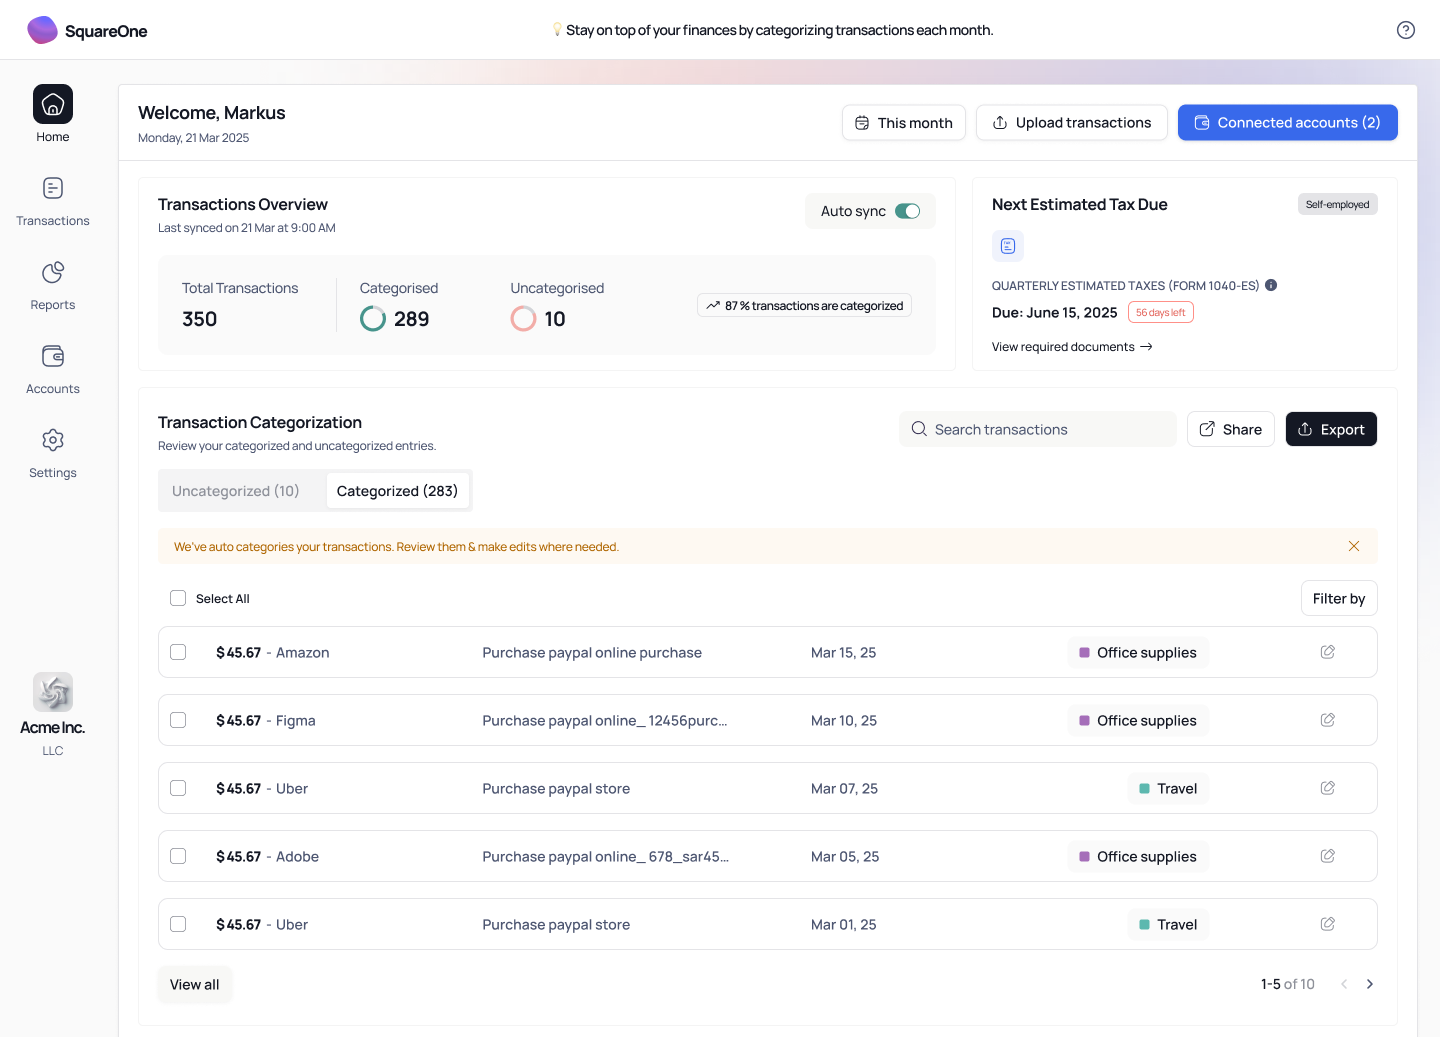This screenshot has height=1037, width=1440.
Task: Go to Transactions in the sidebar
Action: (53, 202)
